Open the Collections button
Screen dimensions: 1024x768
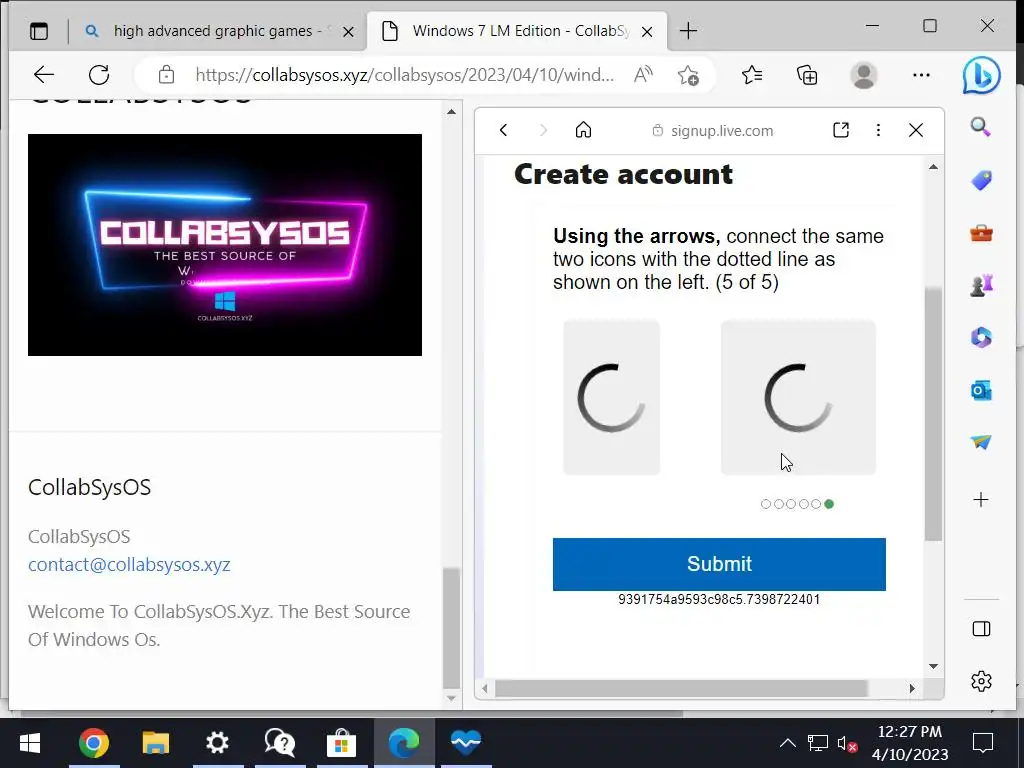807,75
